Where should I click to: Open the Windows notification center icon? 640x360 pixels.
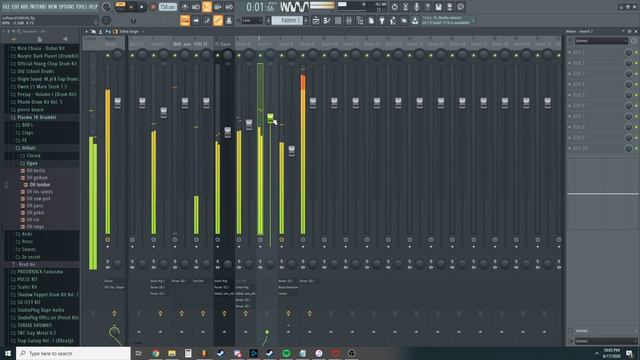pyautogui.click(x=630, y=353)
